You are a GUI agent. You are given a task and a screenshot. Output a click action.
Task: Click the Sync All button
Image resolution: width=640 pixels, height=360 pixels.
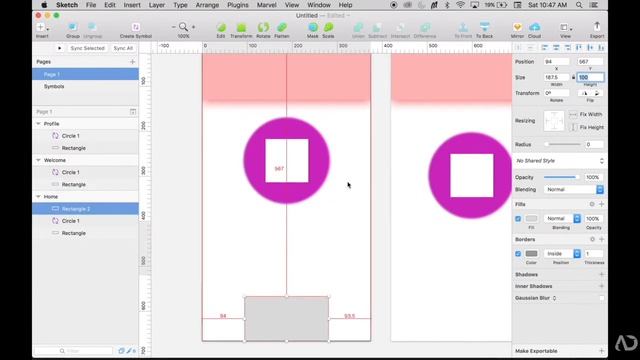click(x=123, y=48)
